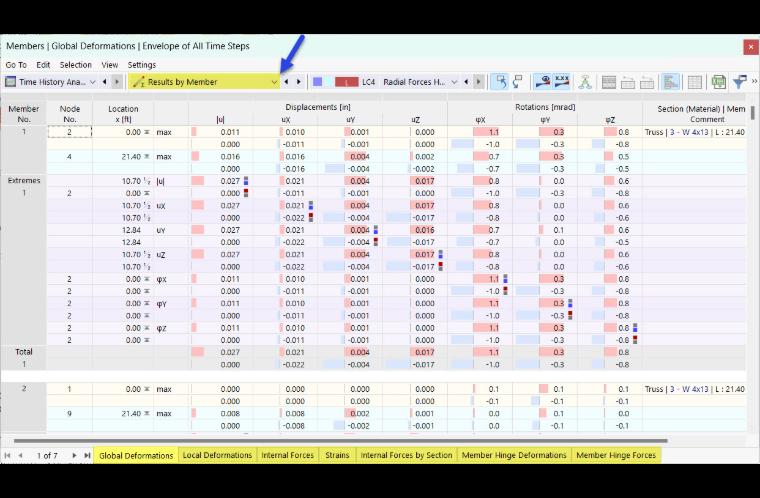Screen dimensions: 760x498
Task: Open the Settings menu
Action: coord(142,64)
